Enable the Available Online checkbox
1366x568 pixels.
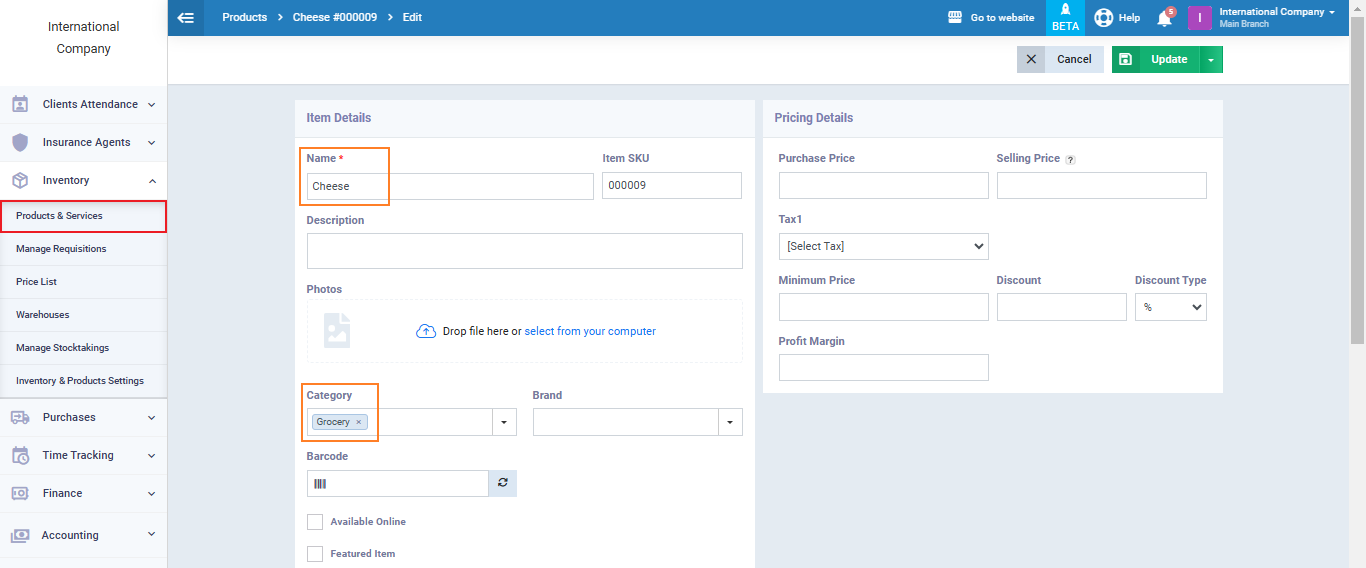click(x=315, y=522)
